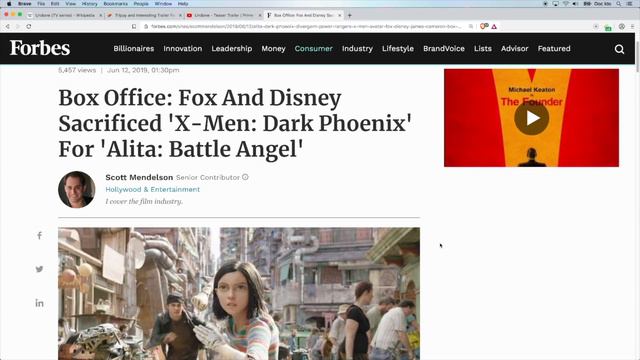Open the Bookmarks menu
Screen dimensions: 640x360
point(116,4)
